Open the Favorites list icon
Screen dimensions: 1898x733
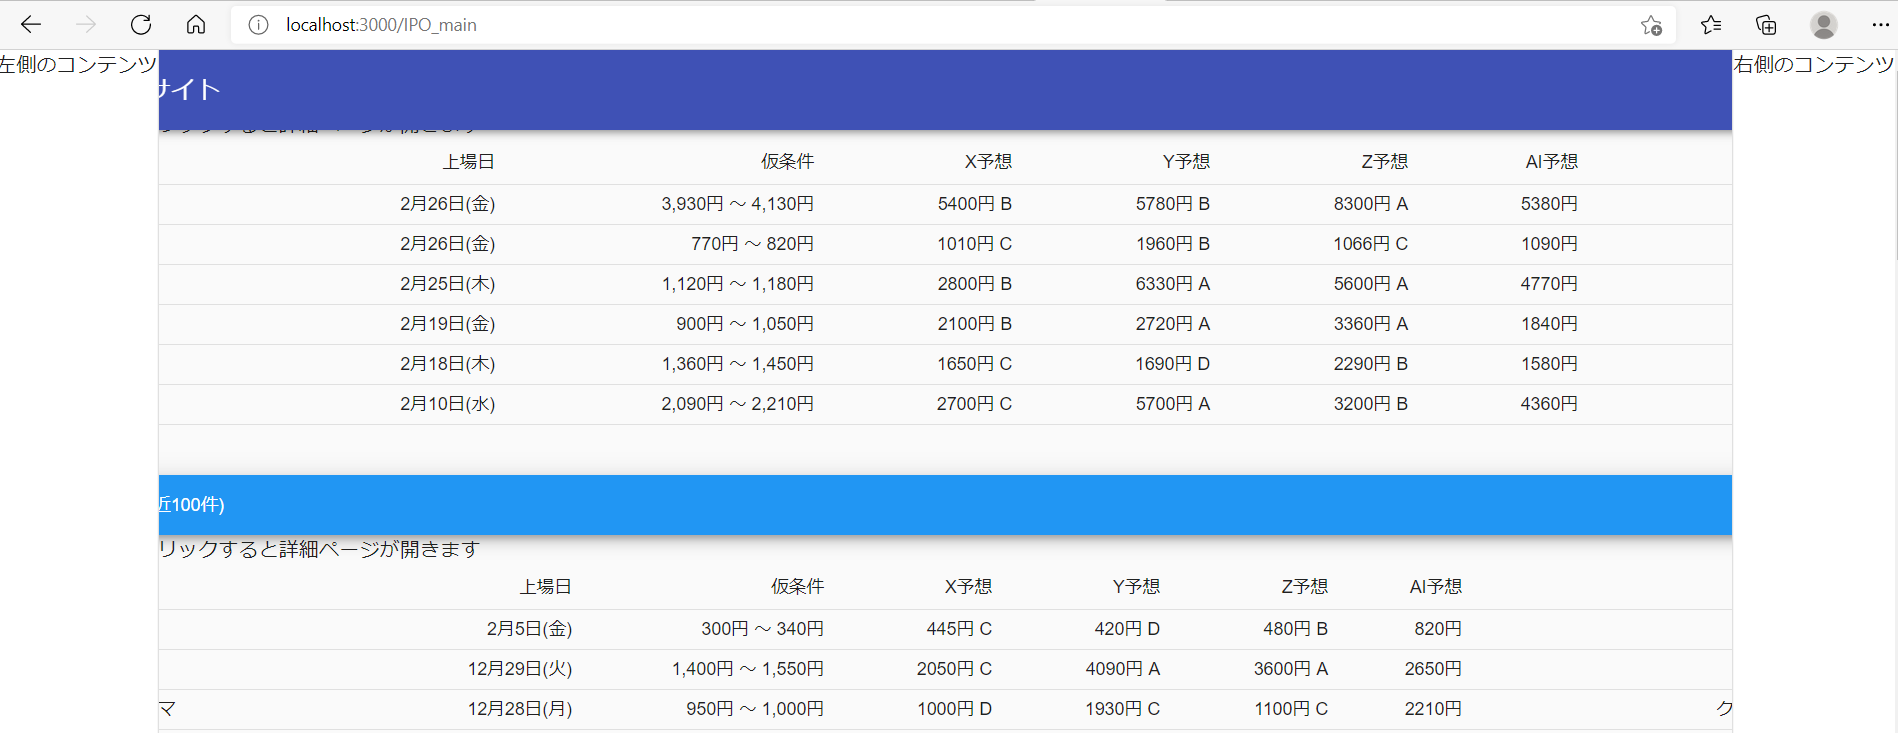coord(1711,25)
